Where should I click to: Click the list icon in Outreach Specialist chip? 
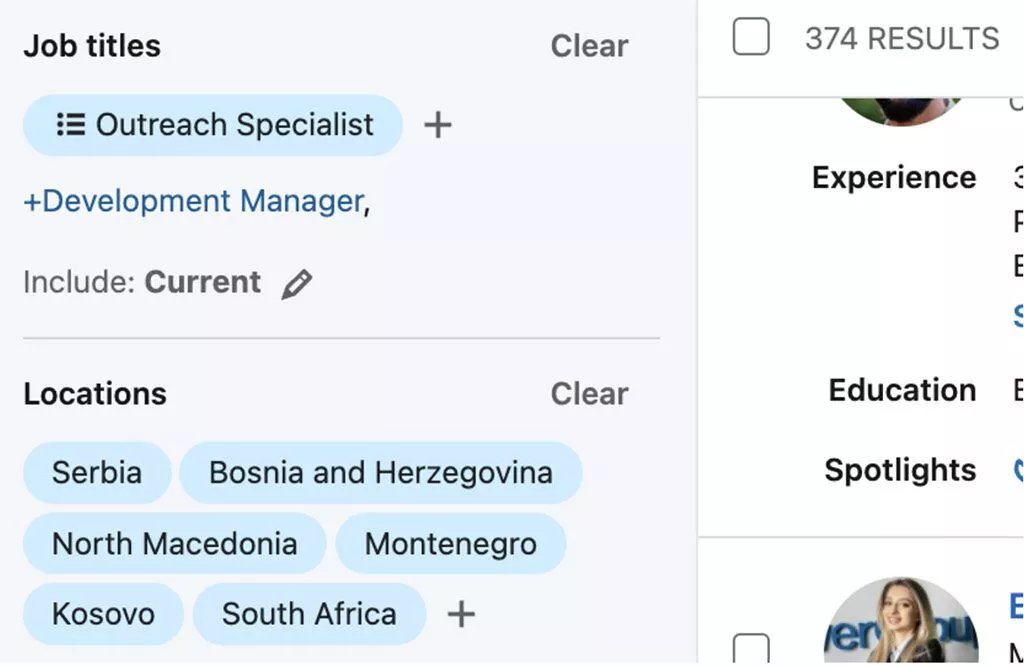[70, 125]
